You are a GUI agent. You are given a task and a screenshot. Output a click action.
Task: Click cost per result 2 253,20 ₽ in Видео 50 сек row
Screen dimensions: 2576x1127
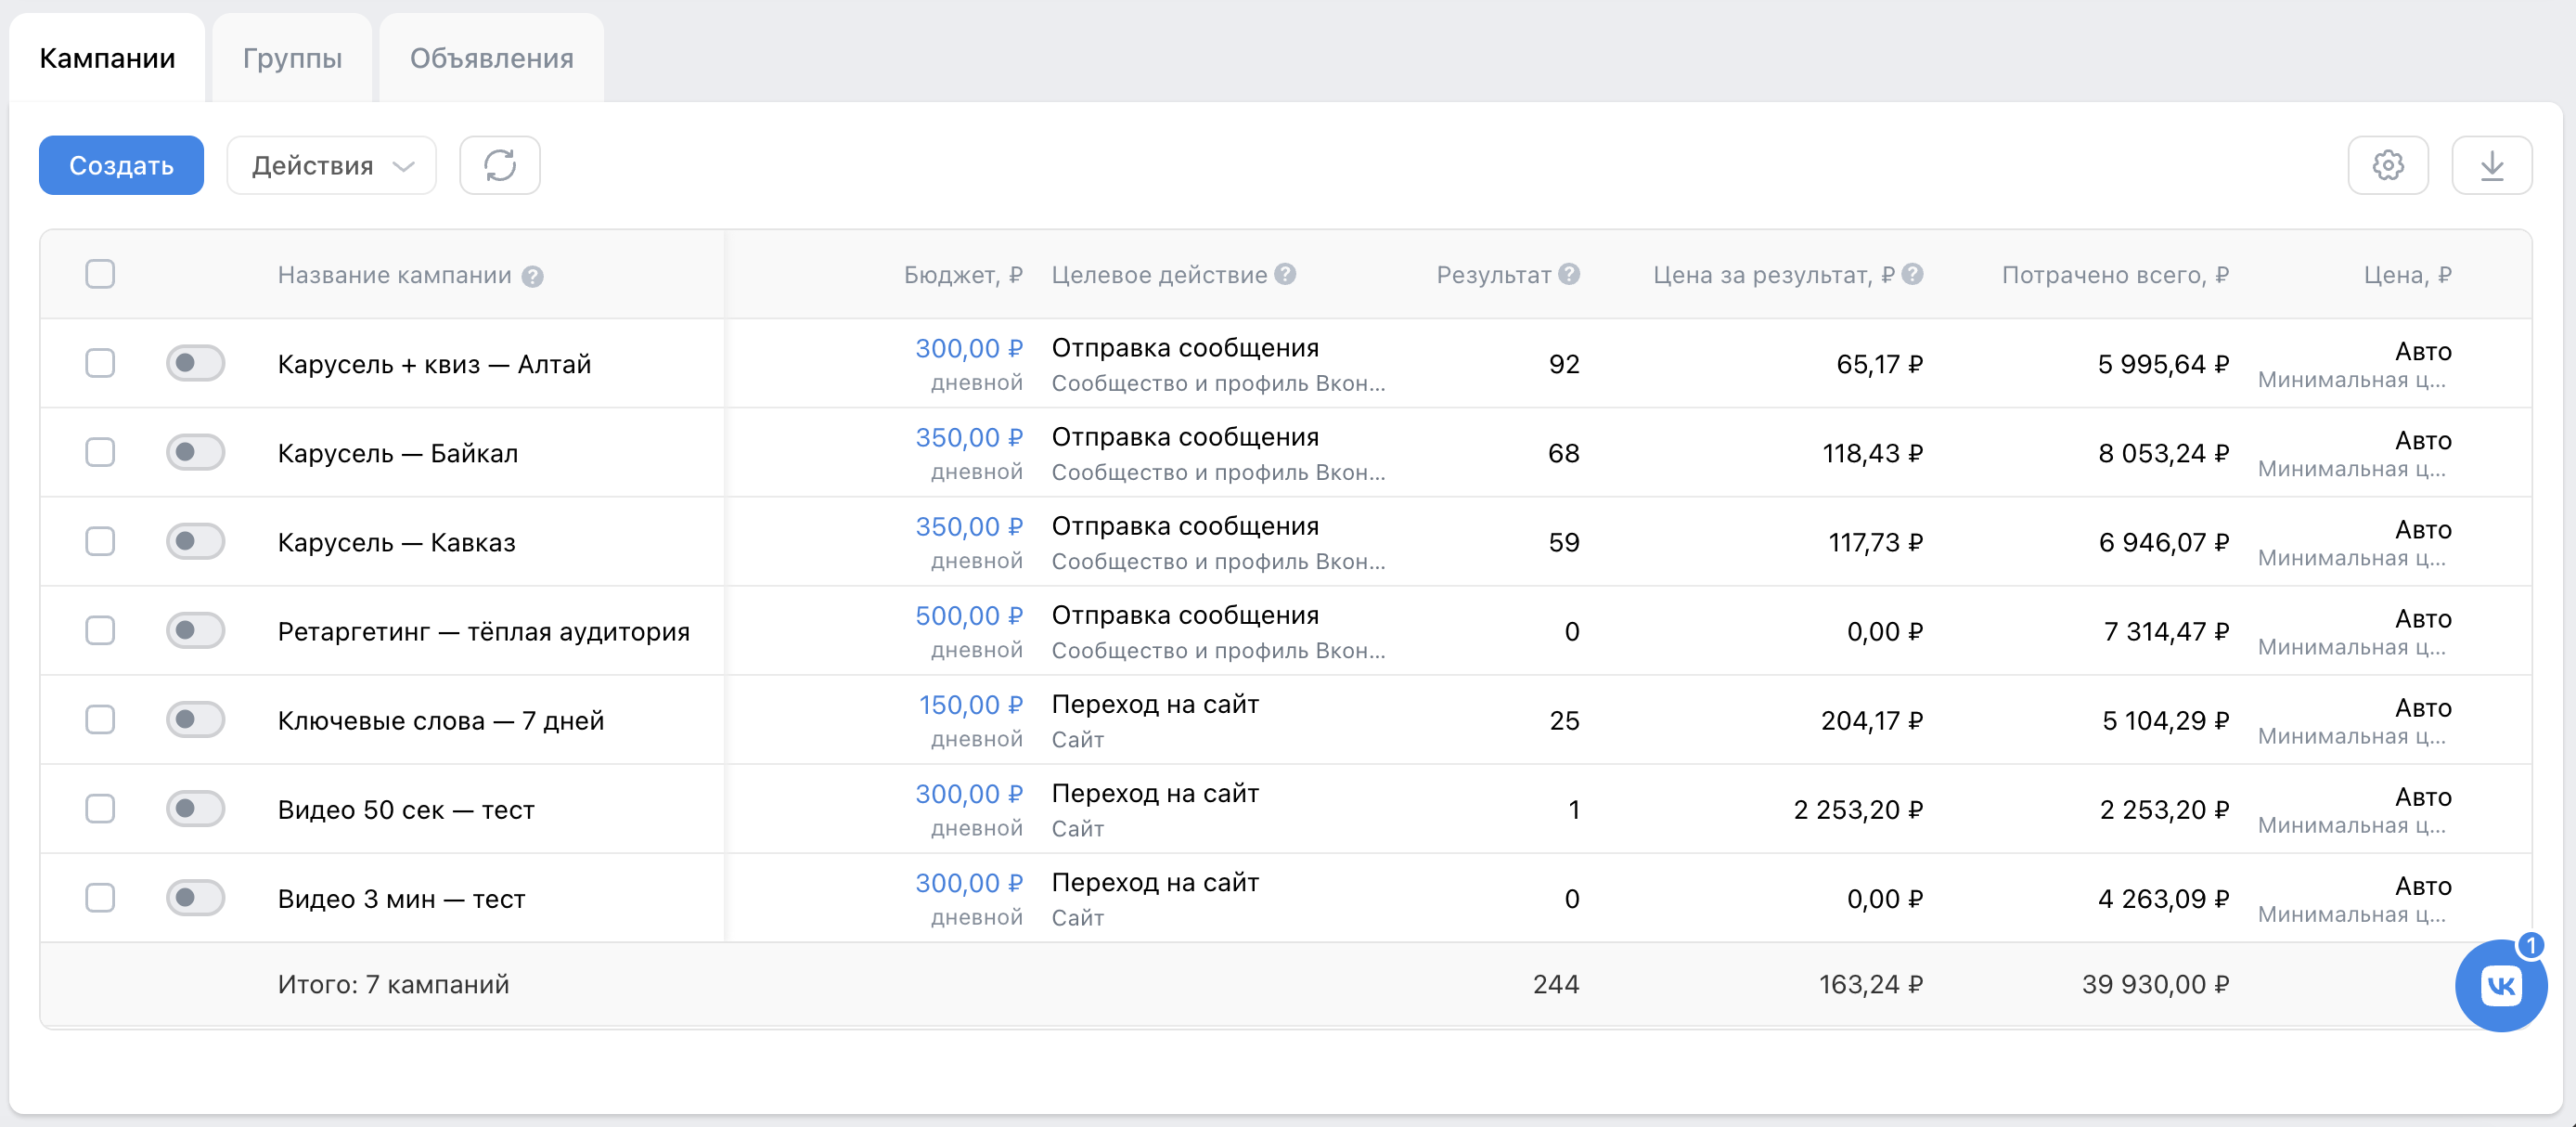(x=1857, y=809)
